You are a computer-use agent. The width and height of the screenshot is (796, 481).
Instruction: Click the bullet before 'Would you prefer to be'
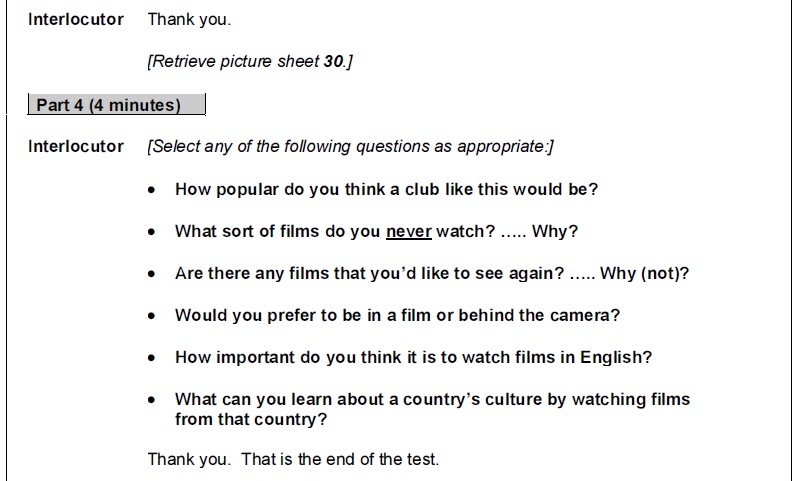pyautogui.click(x=151, y=316)
